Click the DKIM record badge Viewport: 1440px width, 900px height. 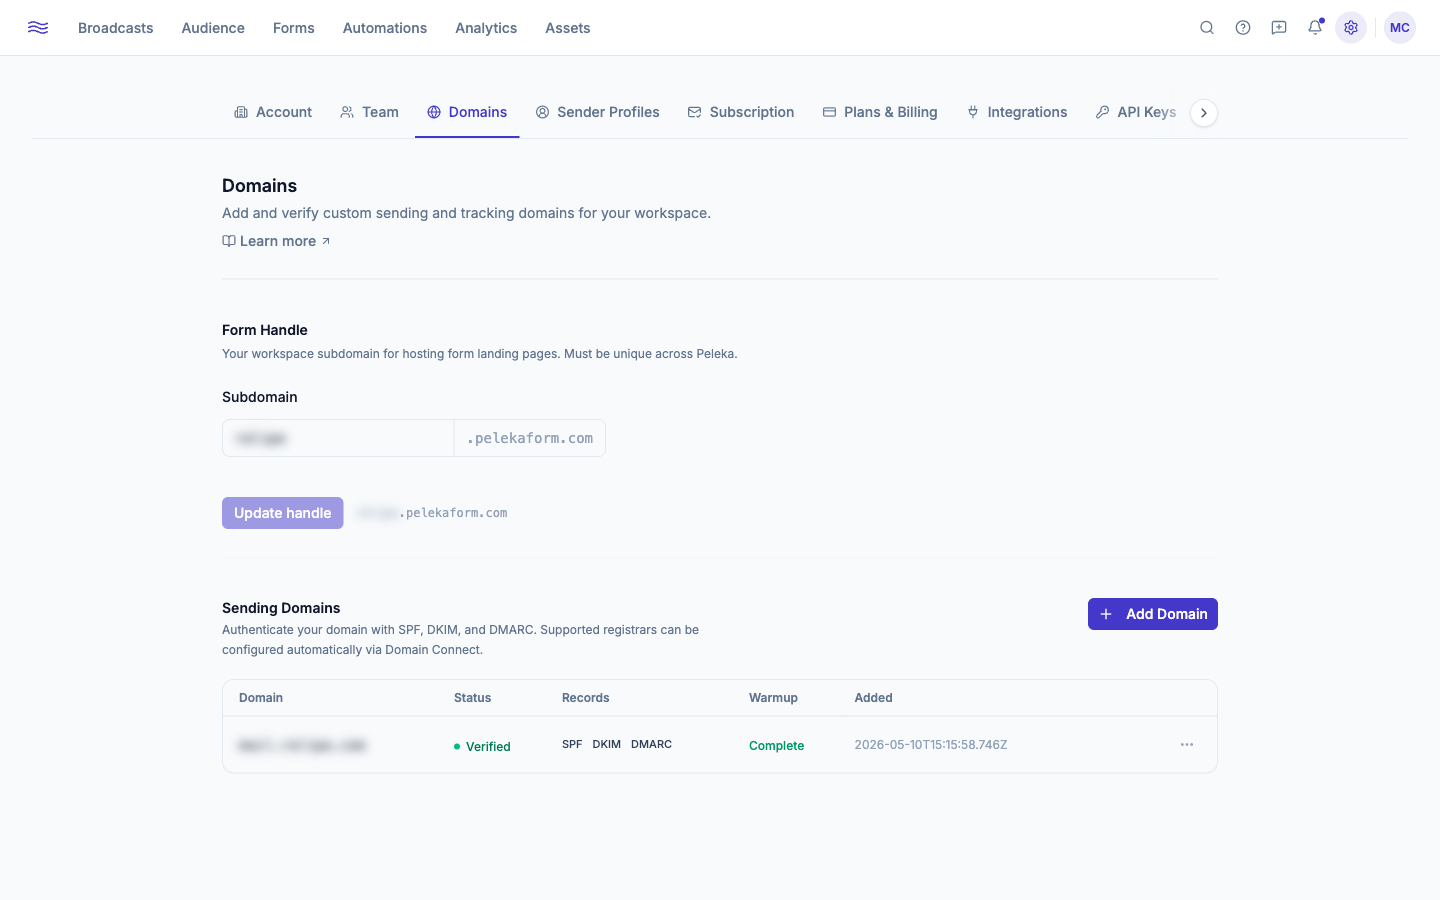[607, 744]
